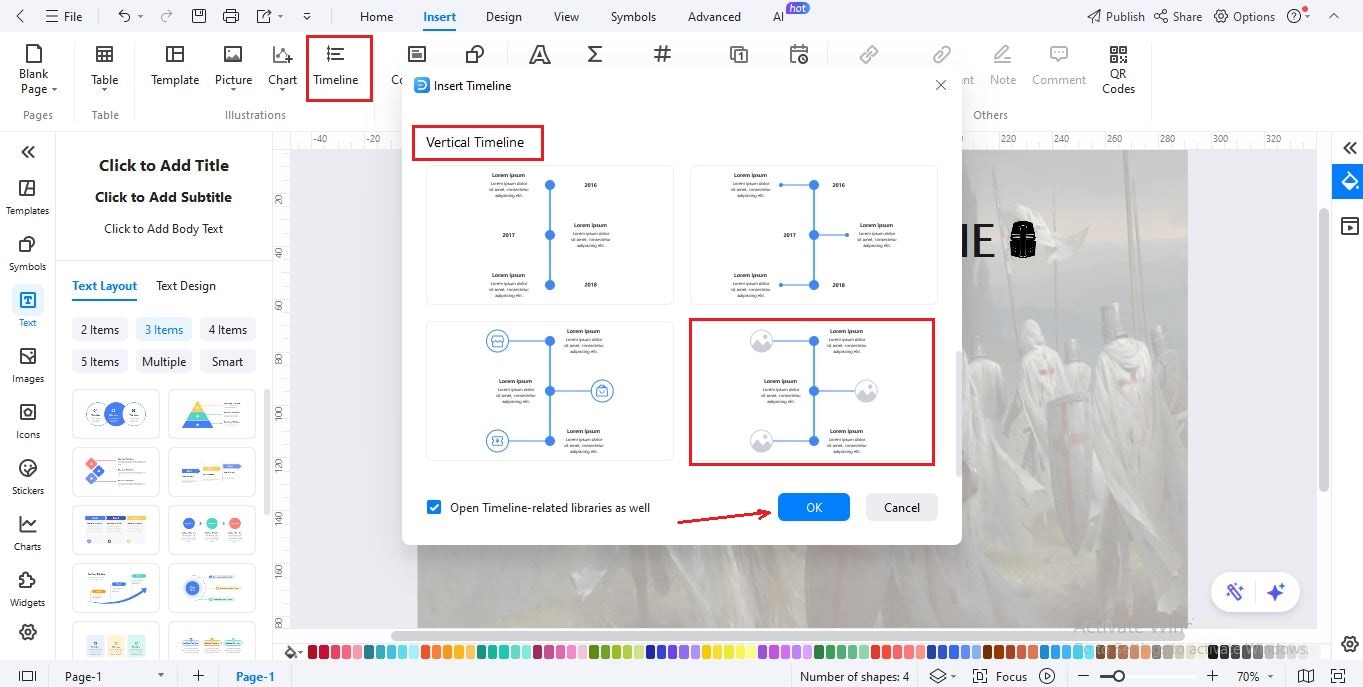The height and width of the screenshot is (687, 1363).
Task: Insert a QR Codes element
Action: coord(1118,69)
